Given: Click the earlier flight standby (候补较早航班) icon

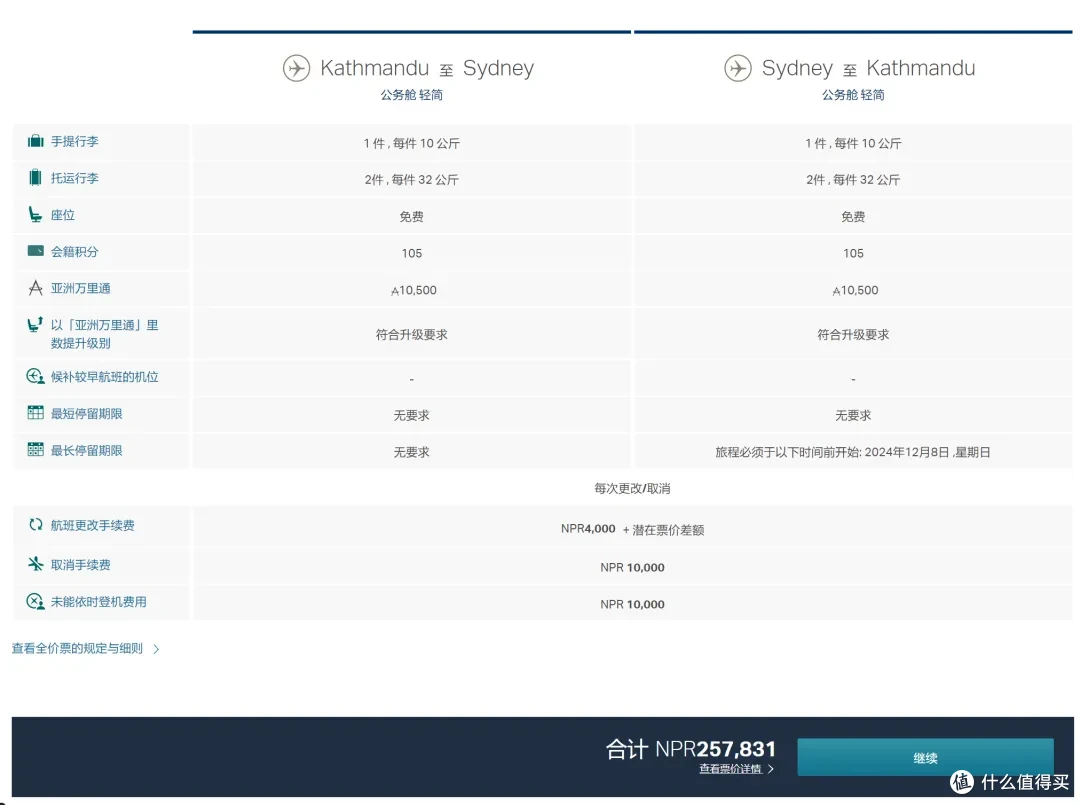Looking at the screenshot, I should point(36,377).
